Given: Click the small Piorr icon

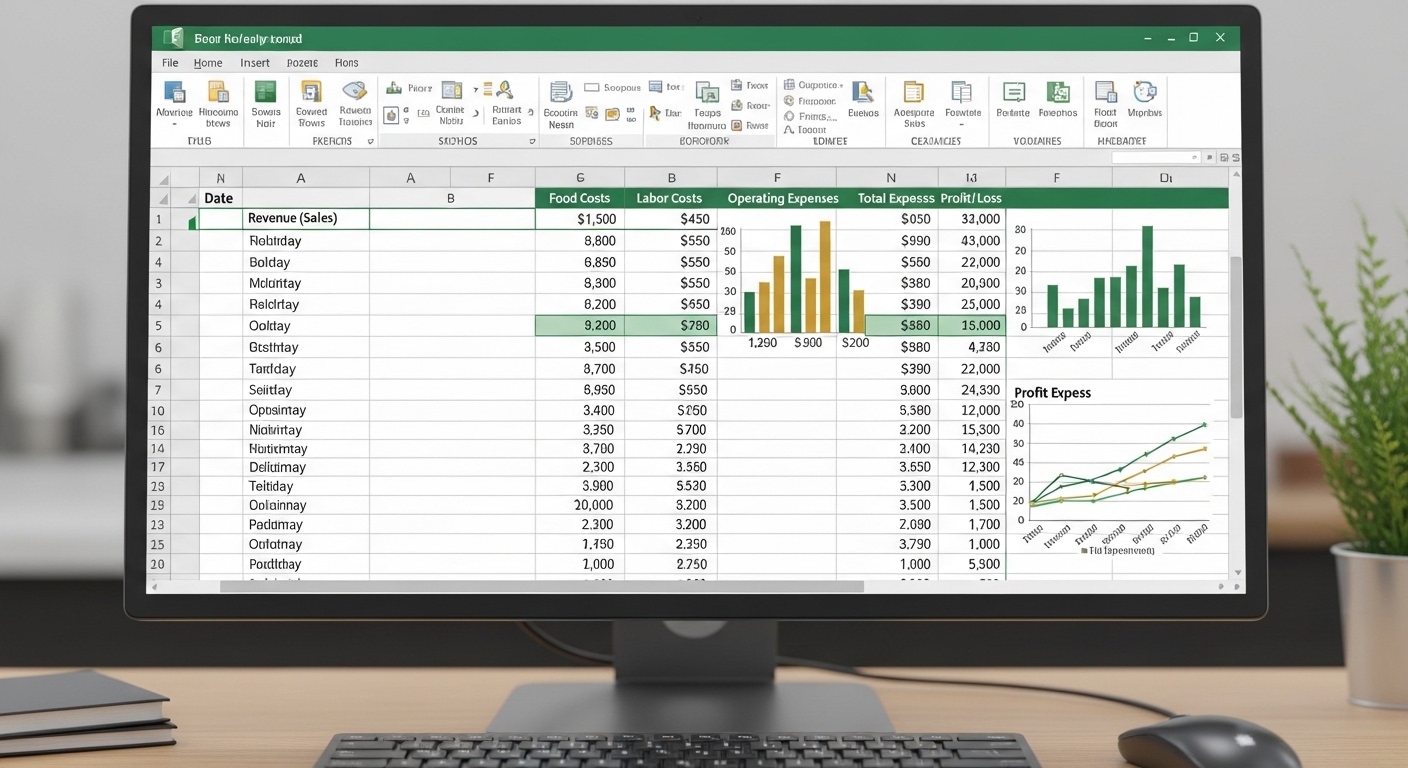Looking at the screenshot, I should (x=394, y=89).
